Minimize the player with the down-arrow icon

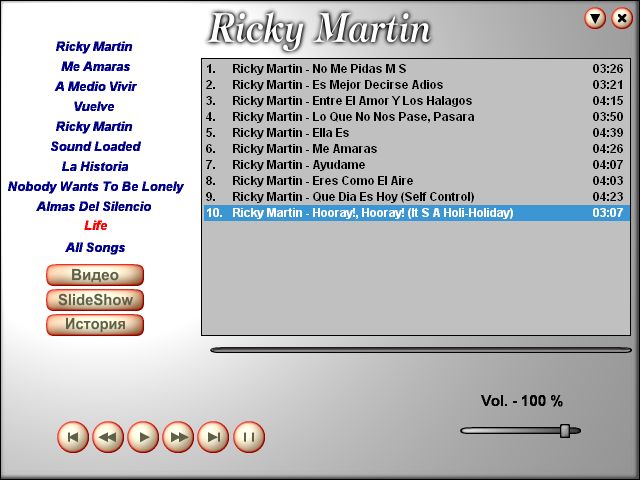(x=595, y=18)
